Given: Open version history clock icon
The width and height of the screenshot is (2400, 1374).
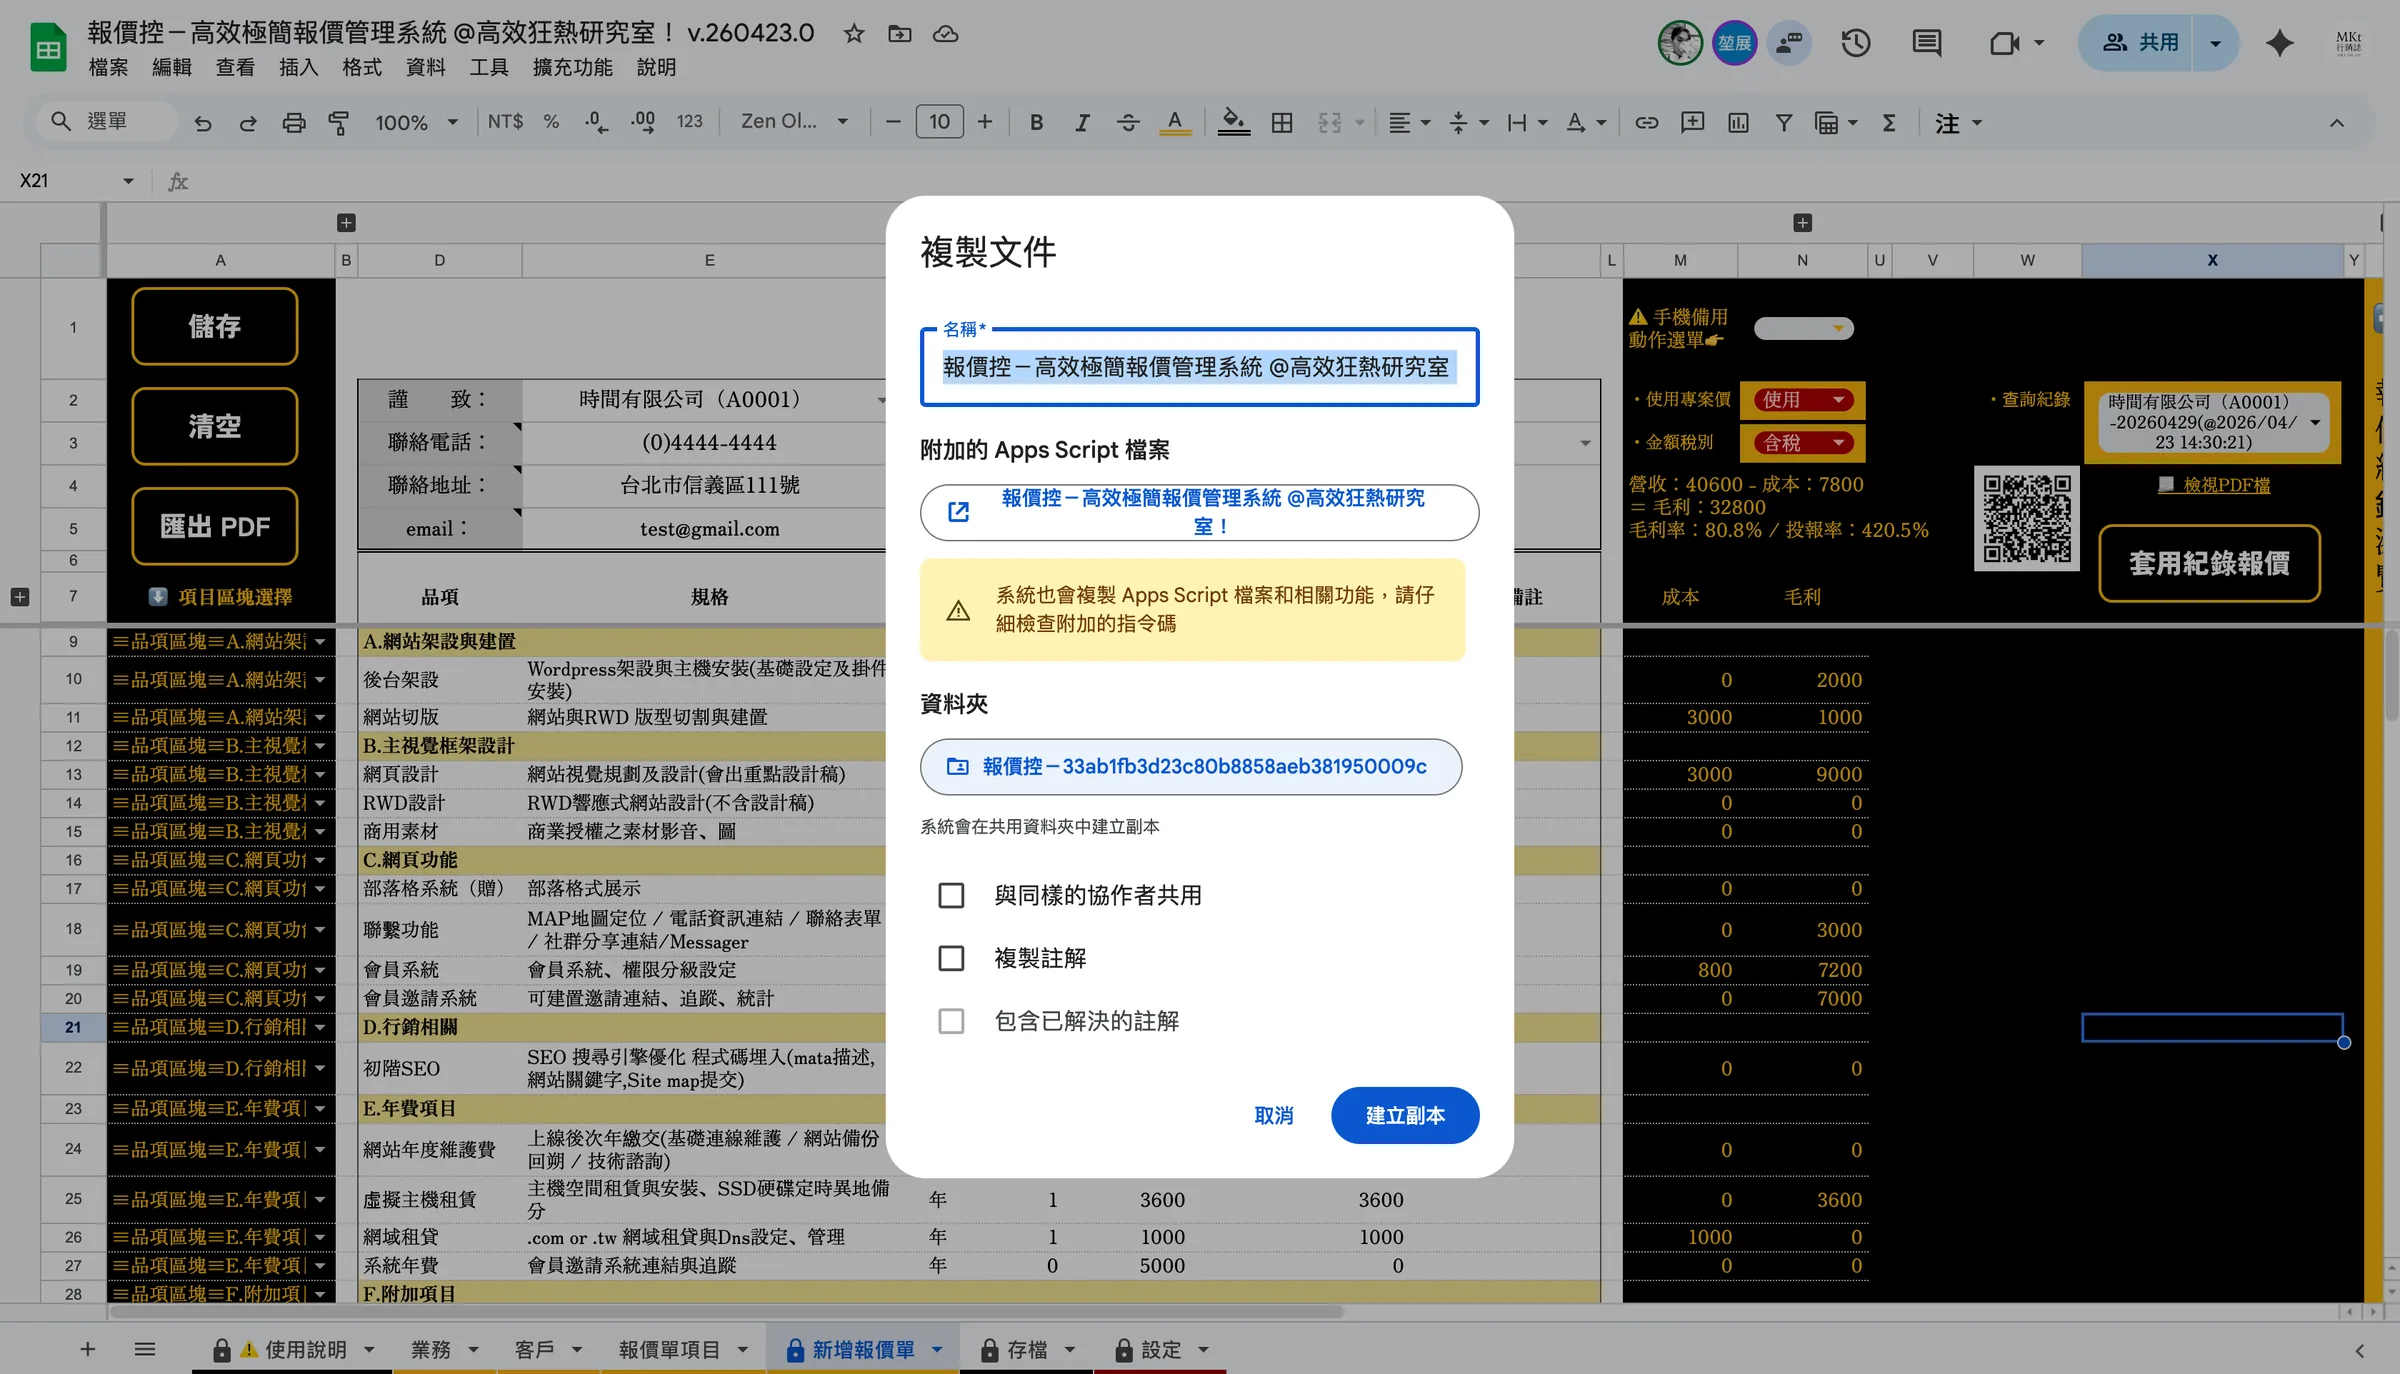Looking at the screenshot, I should pyautogui.click(x=1856, y=43).
